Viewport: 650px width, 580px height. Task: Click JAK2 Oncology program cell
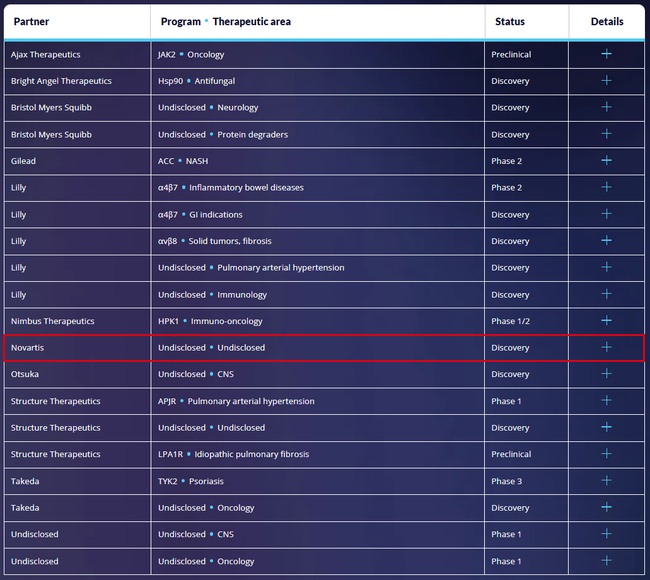tap(318, 54)
